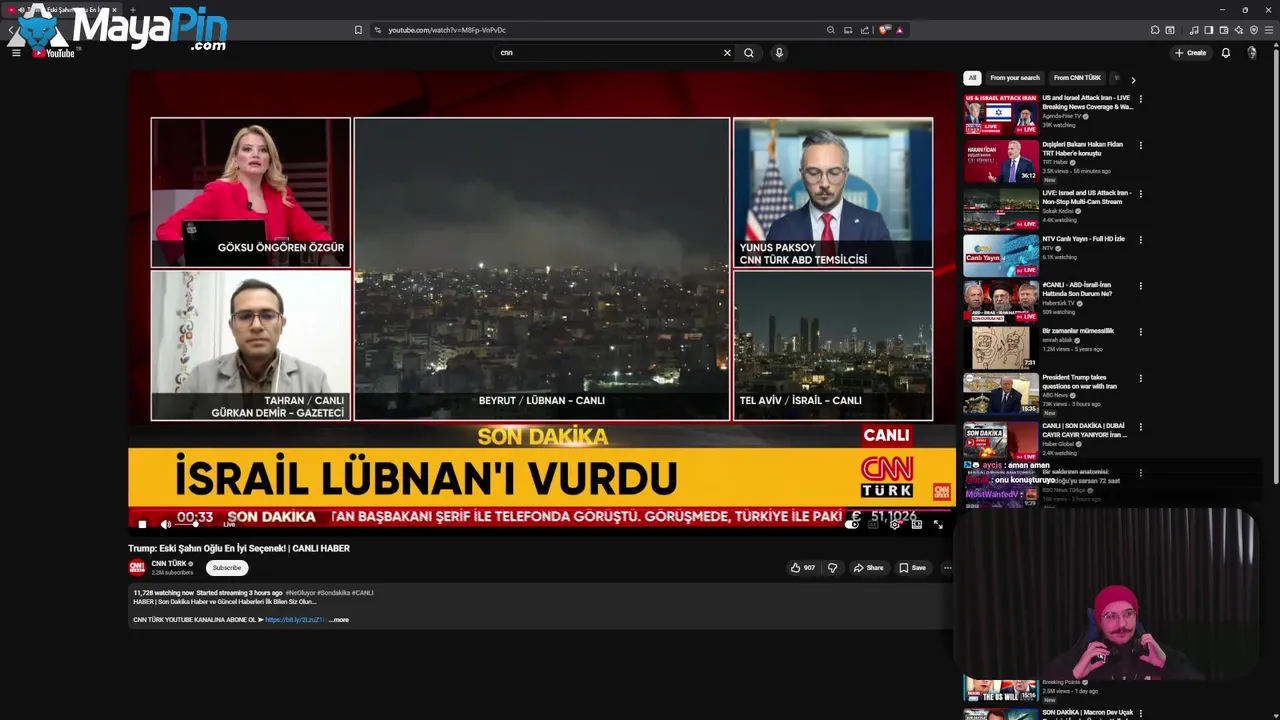Open the browser main hamburger menu
Screen dimensions: 1280x720
tap(1270, 30)
